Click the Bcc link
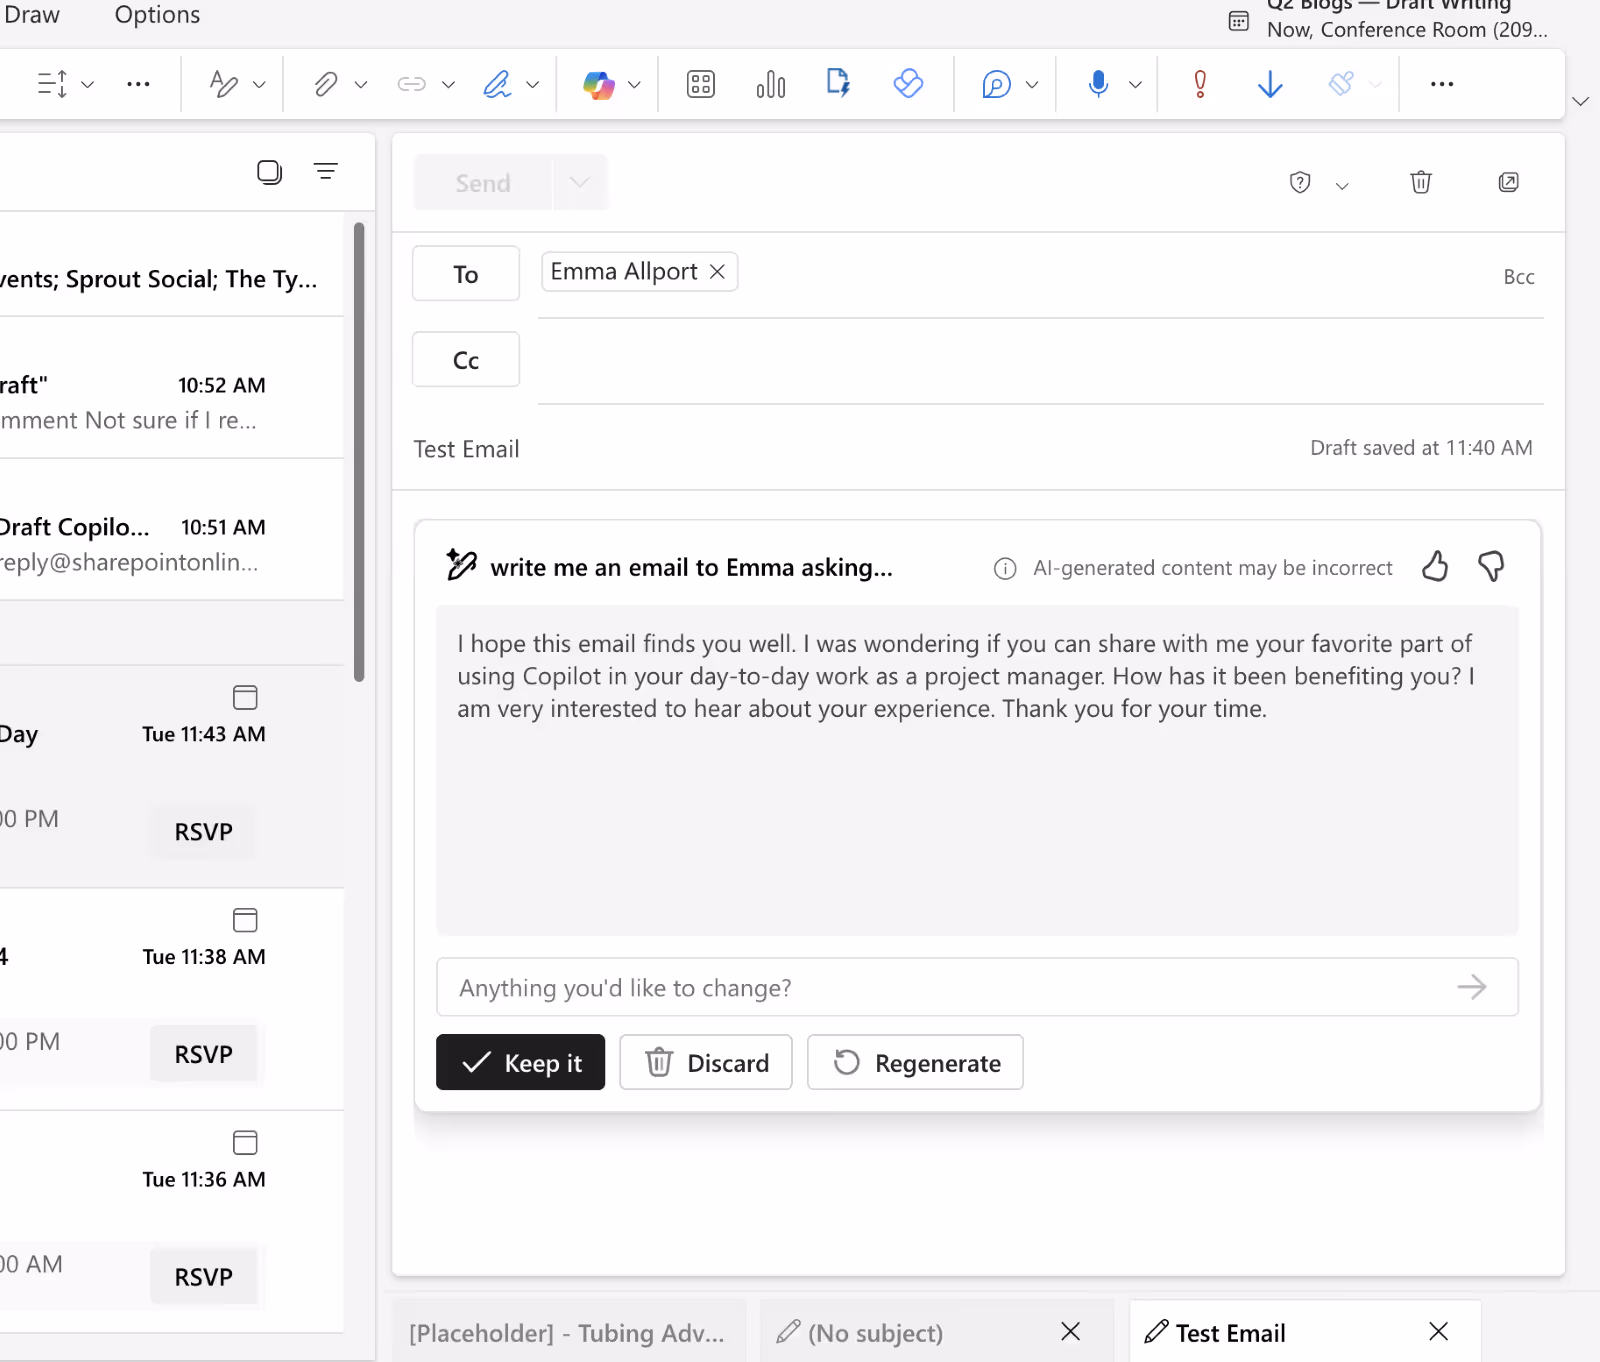The height and width of the screenshot is (1362, 1600). pos(1519,277)
